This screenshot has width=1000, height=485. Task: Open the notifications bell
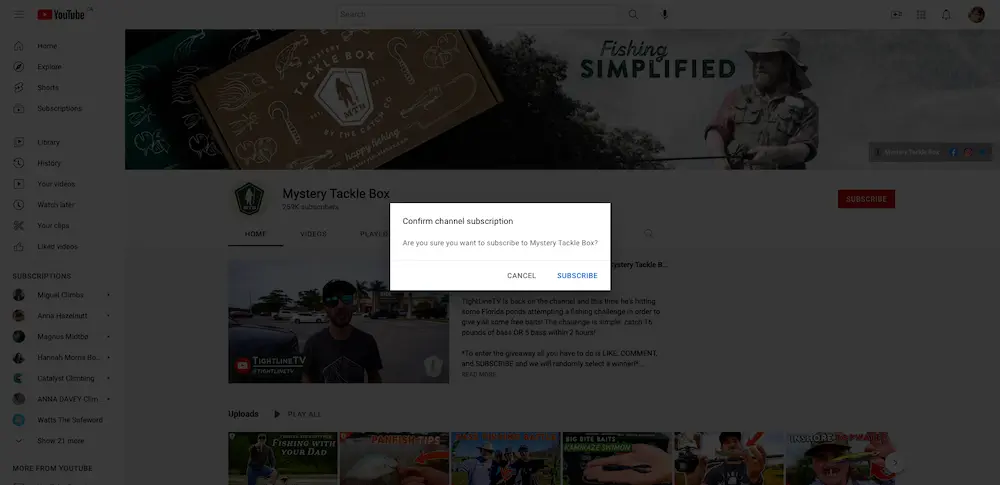pyautogui.click(x=946, y=14)
